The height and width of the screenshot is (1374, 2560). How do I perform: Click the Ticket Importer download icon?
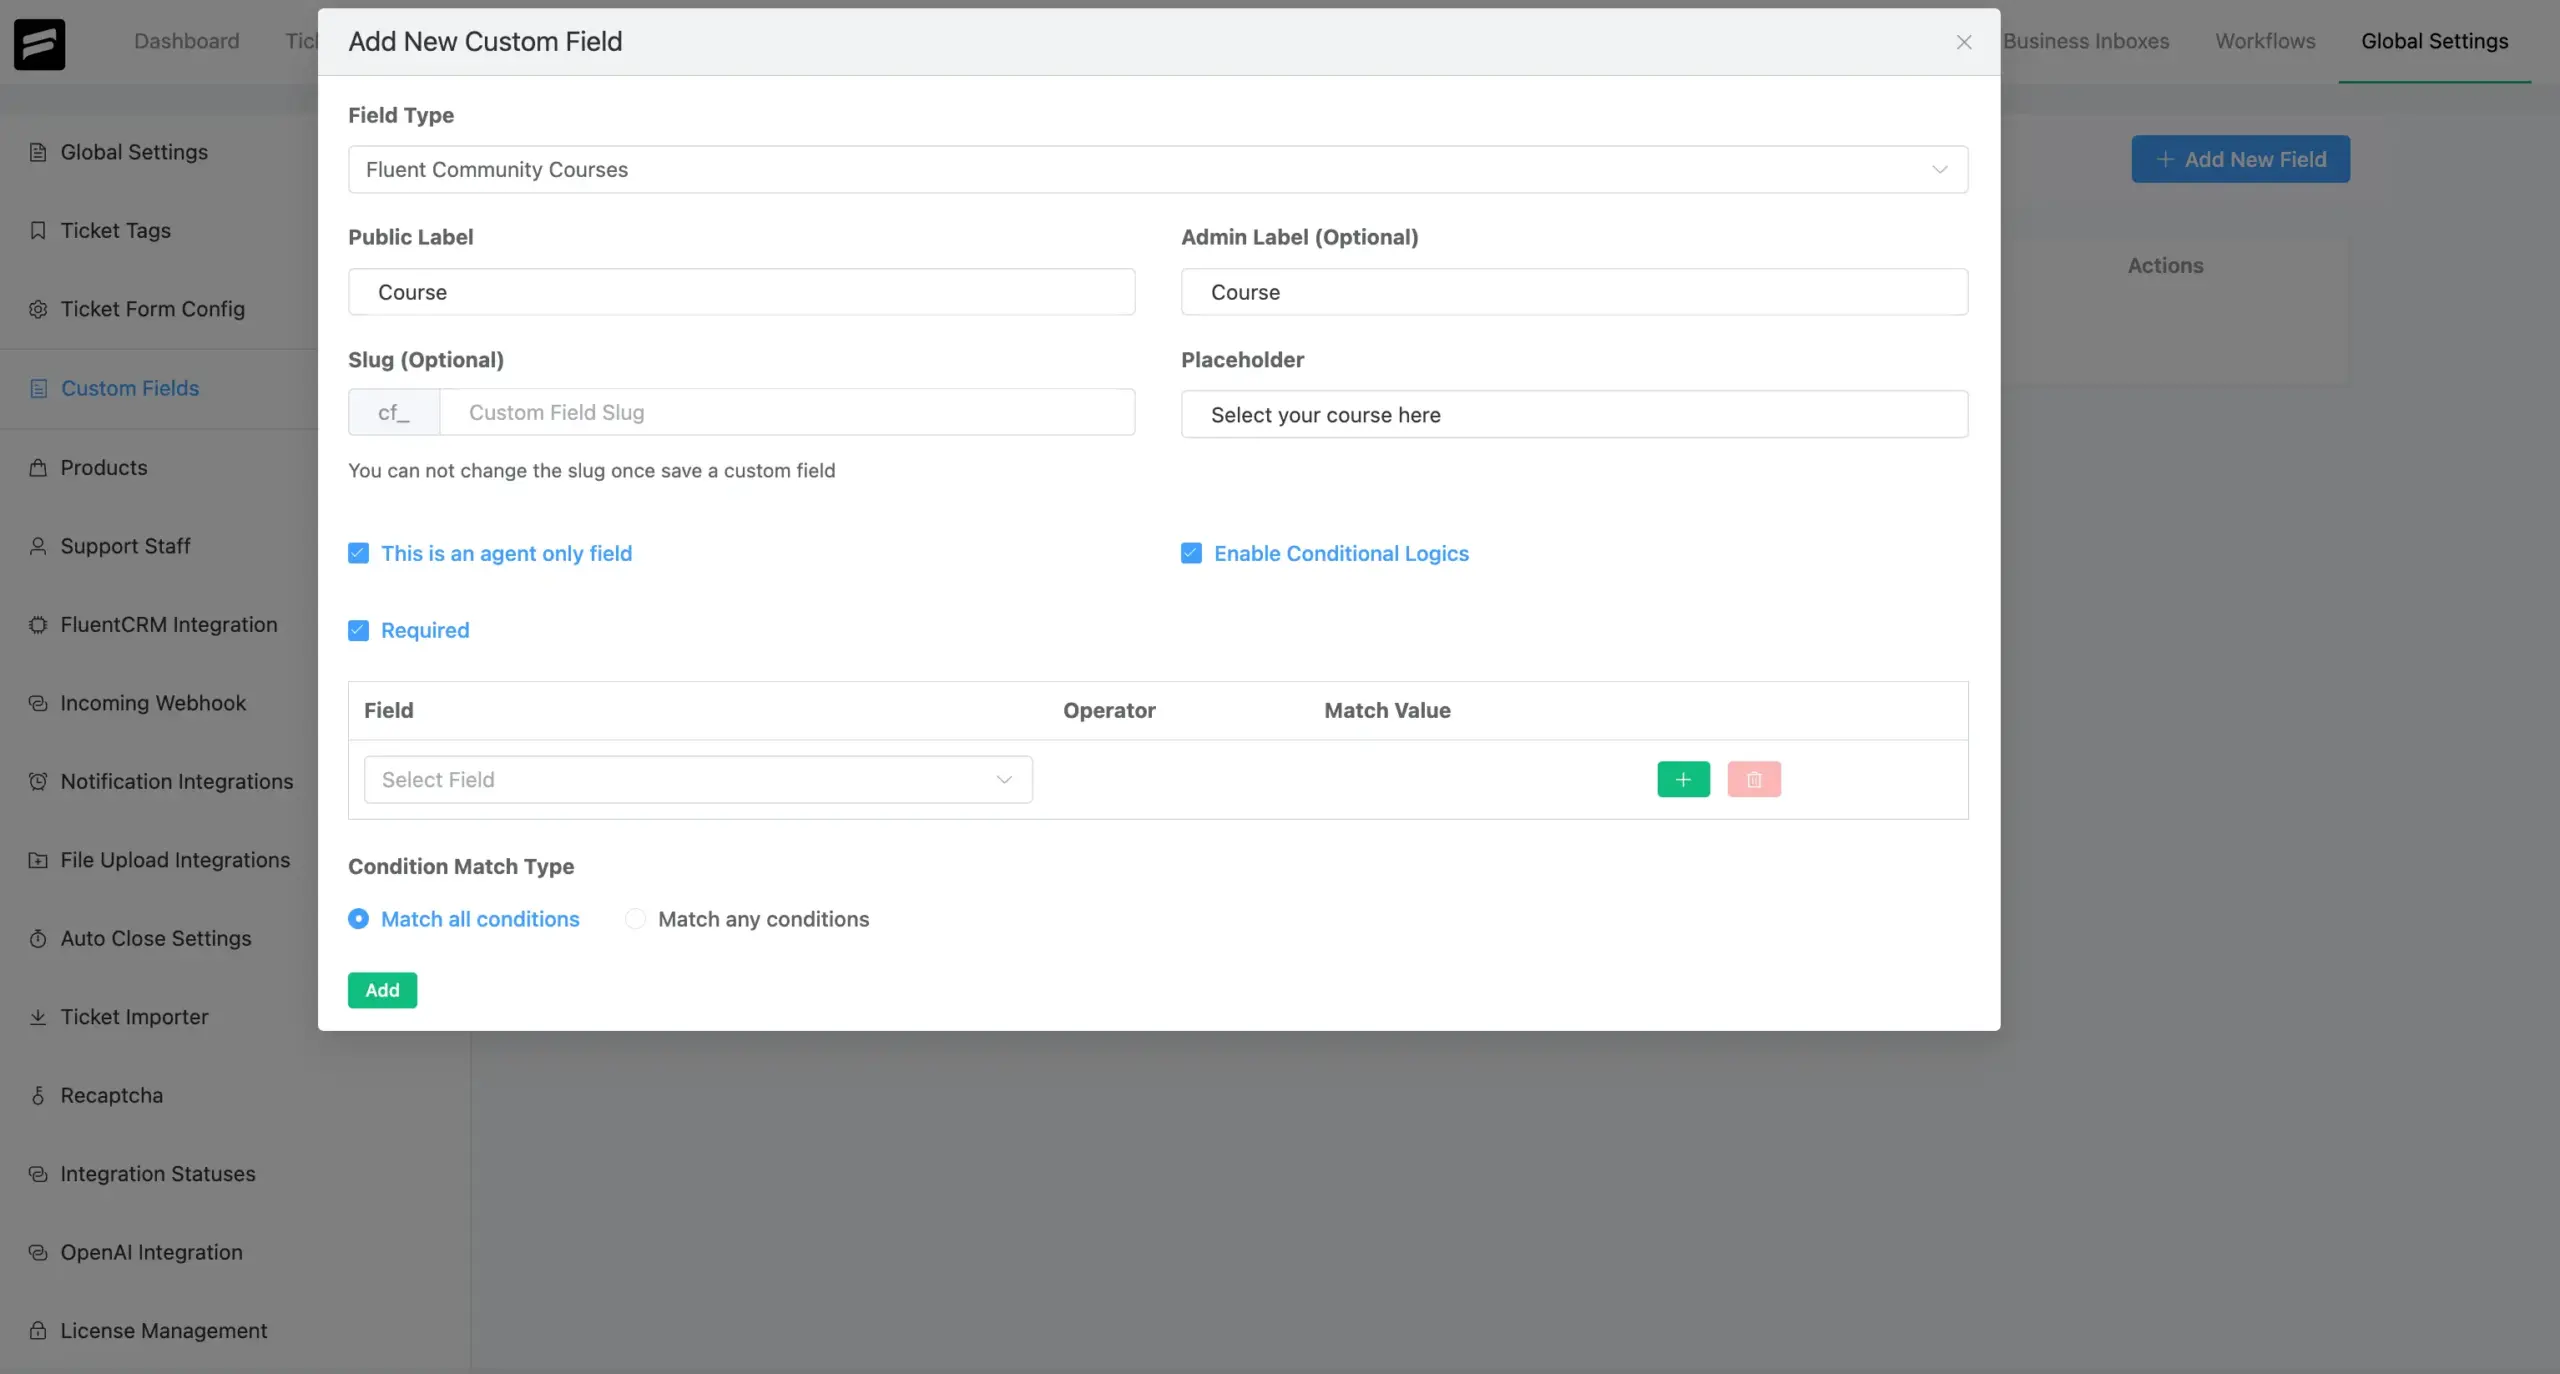point(38,1017)
